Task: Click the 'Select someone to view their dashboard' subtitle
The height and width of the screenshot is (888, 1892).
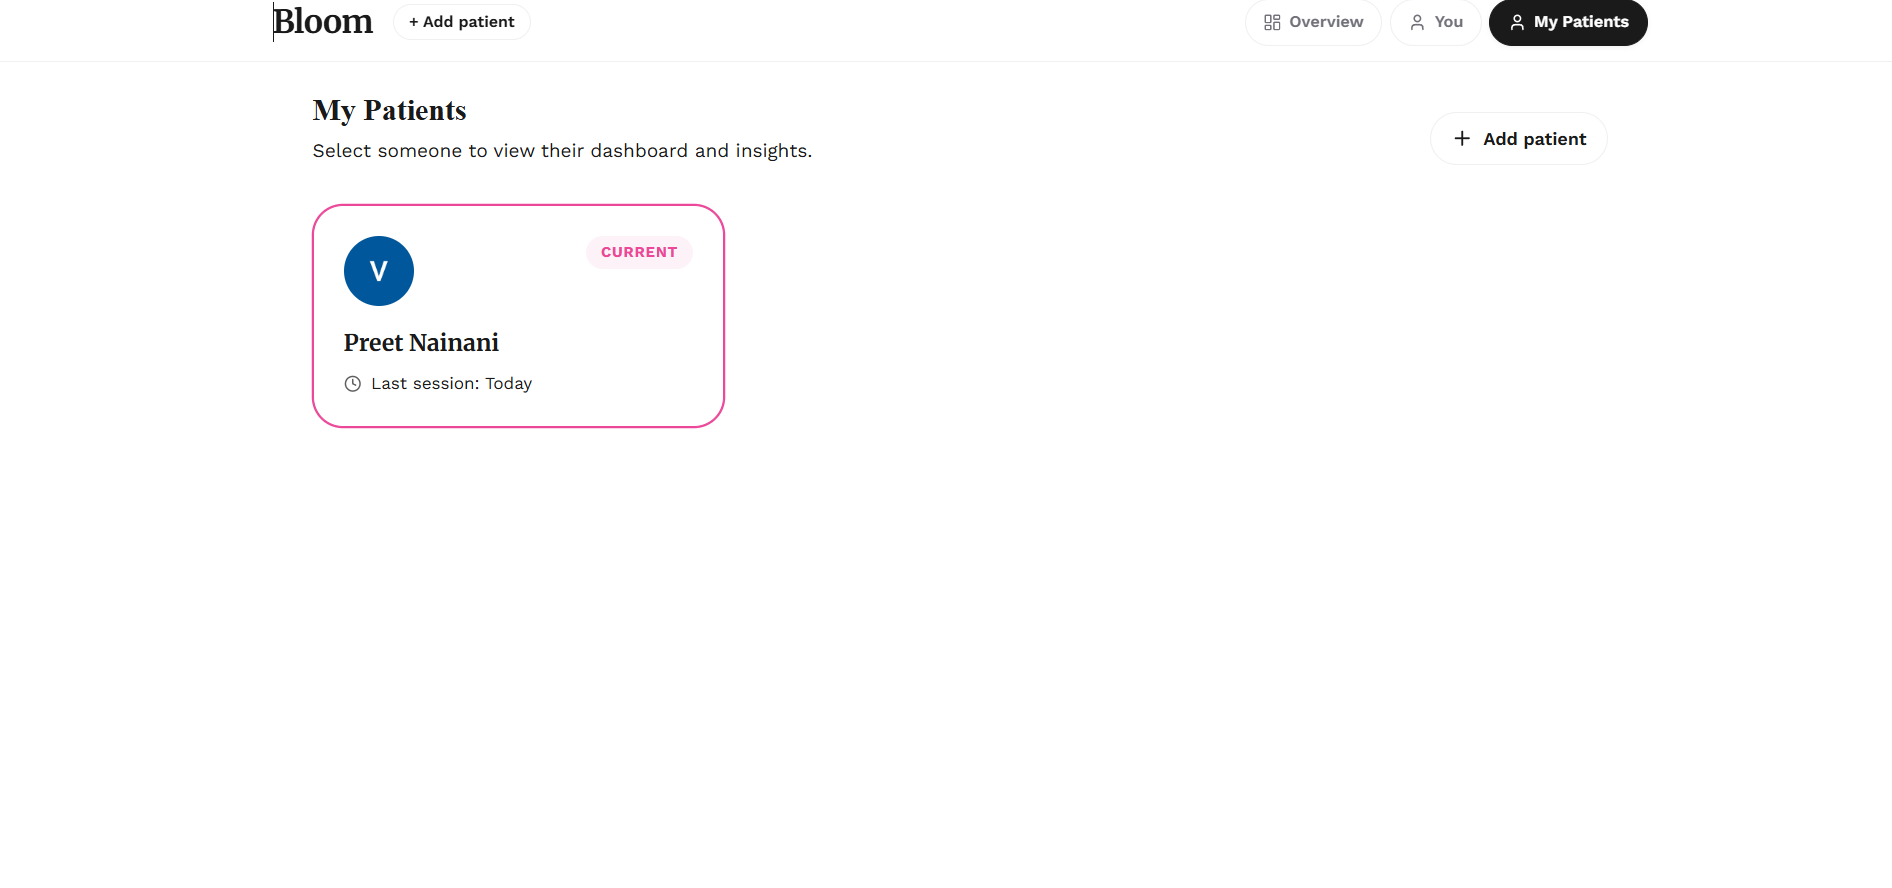Action: tap(562, 151)
